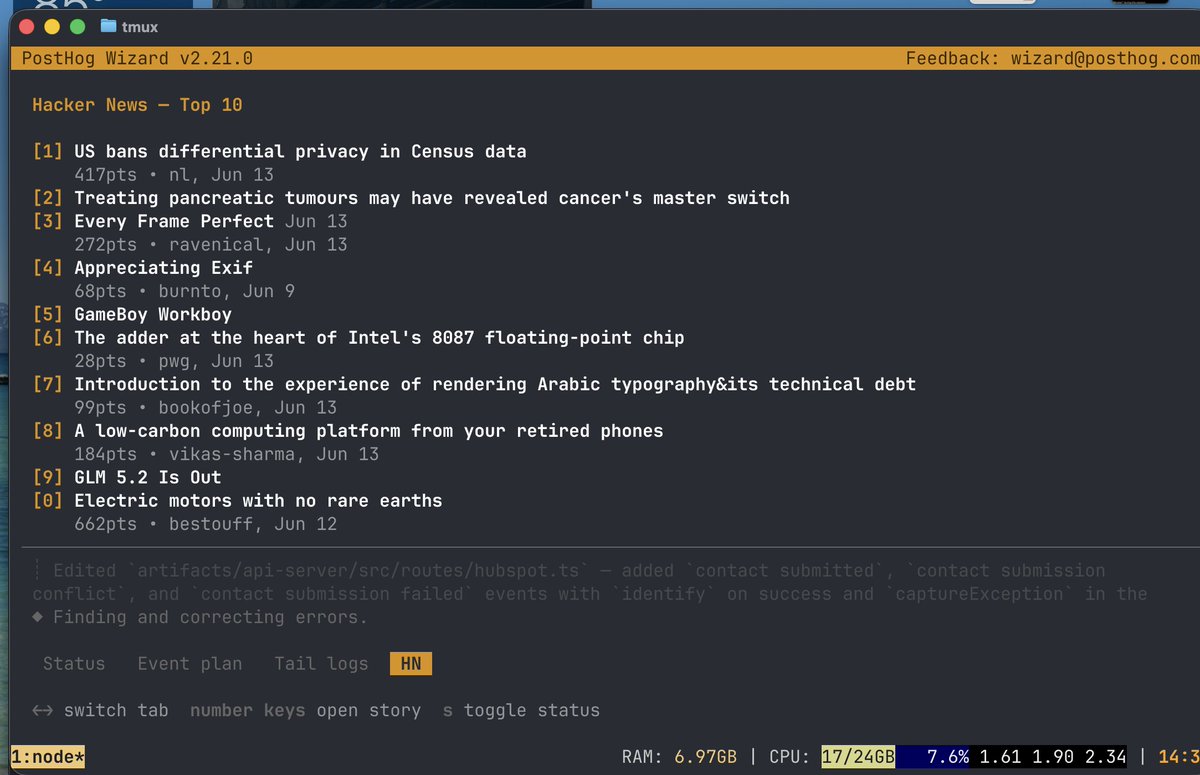Click the '184pts • vikas-sharma, Jun 13' line

tap(227, 454)
